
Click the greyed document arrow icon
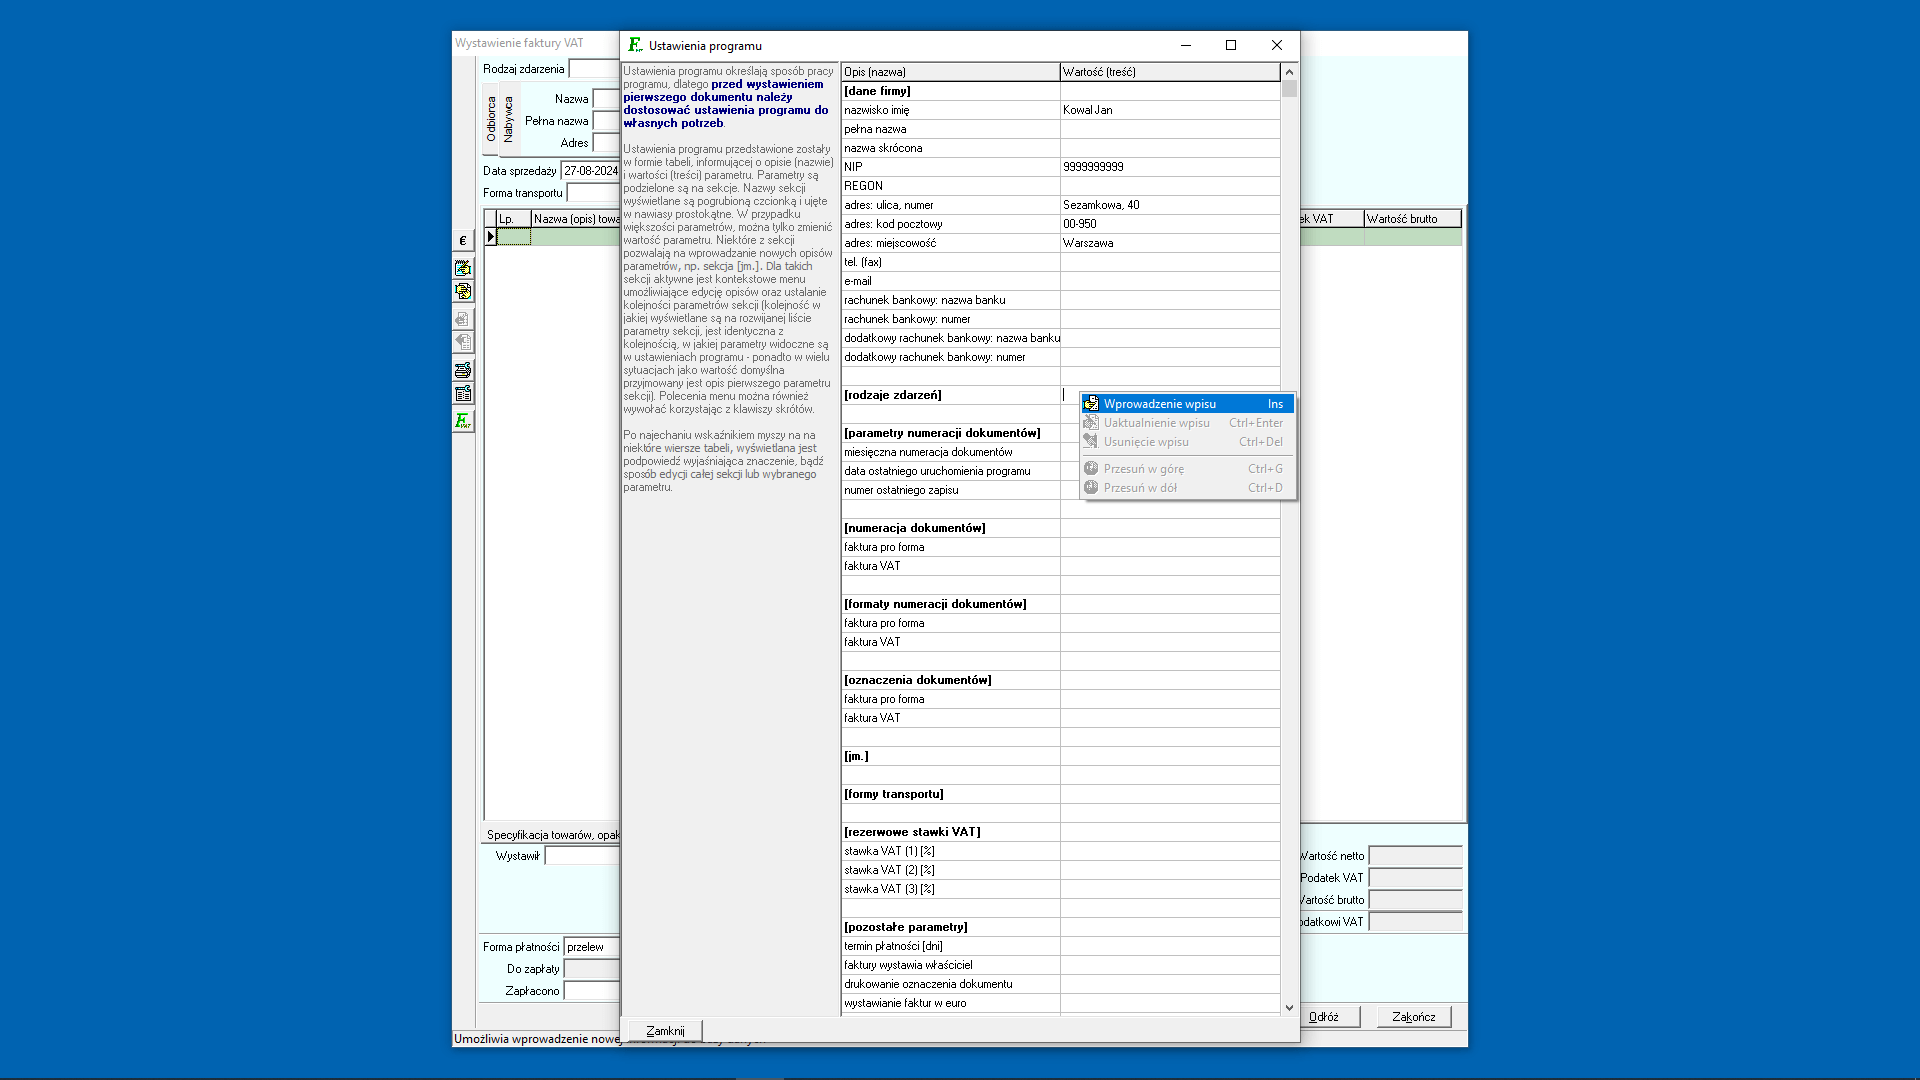tap(463, 319)
